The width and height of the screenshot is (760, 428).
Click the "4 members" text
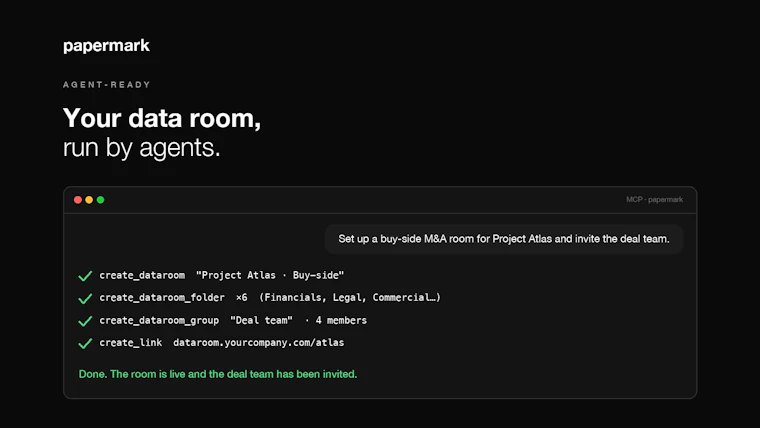click(x=341, y=320)
